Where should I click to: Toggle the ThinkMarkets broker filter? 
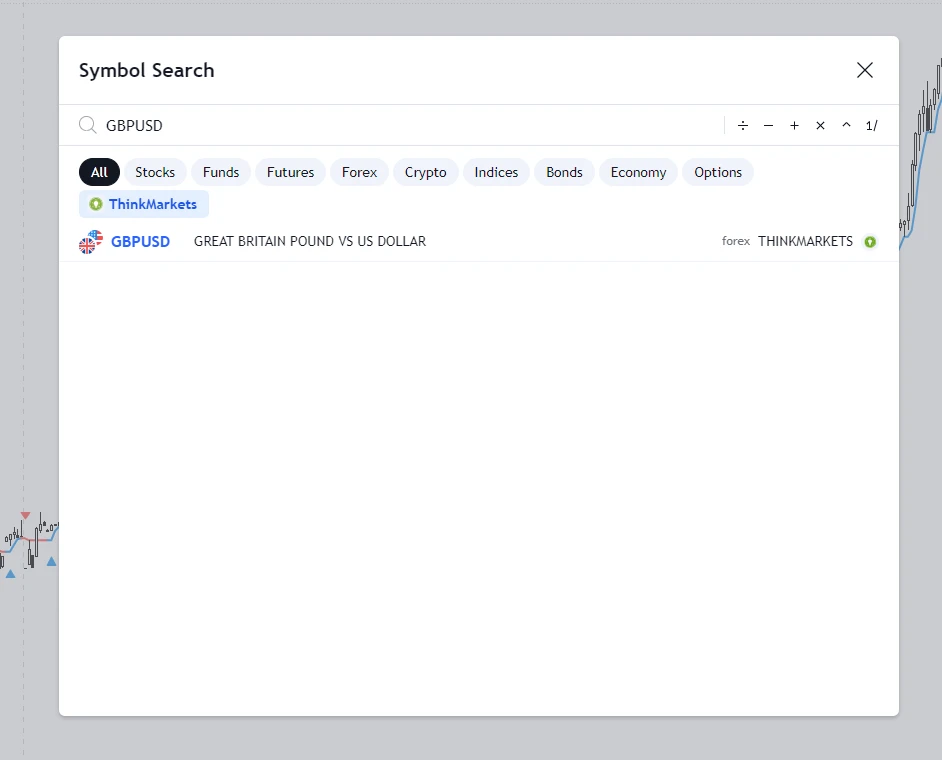point(144,204)
